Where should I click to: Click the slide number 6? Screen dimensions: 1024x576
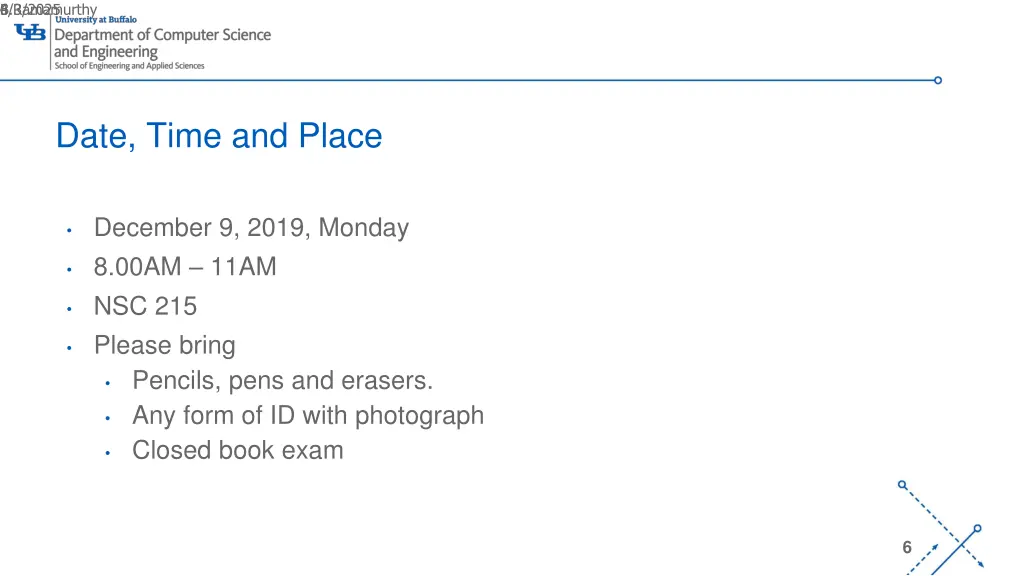(907, 547)
